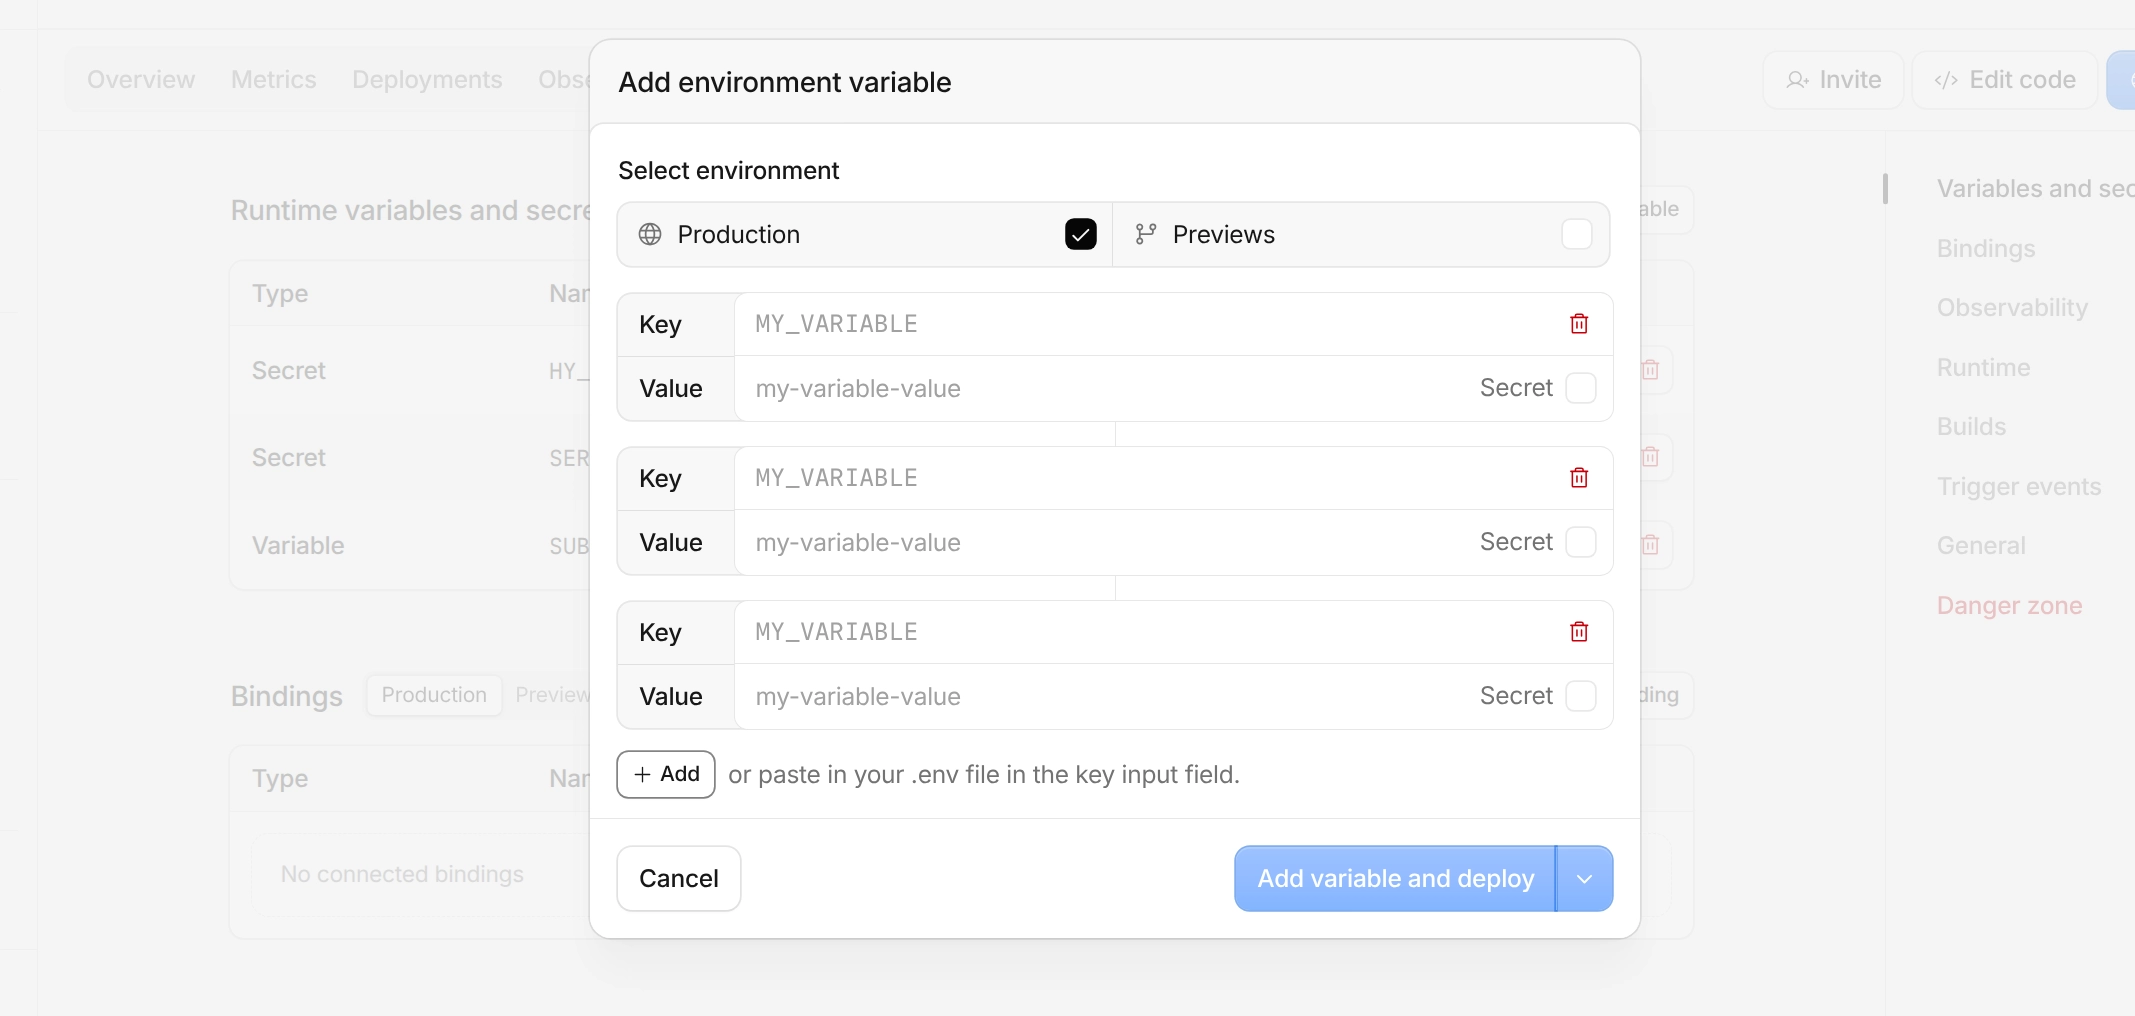Jump to Trigger events section
Viewport: 2135px width, 1016px height.
2019,487
